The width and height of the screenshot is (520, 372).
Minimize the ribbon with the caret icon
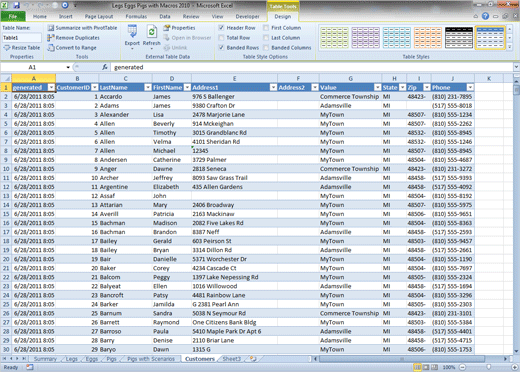476,16
